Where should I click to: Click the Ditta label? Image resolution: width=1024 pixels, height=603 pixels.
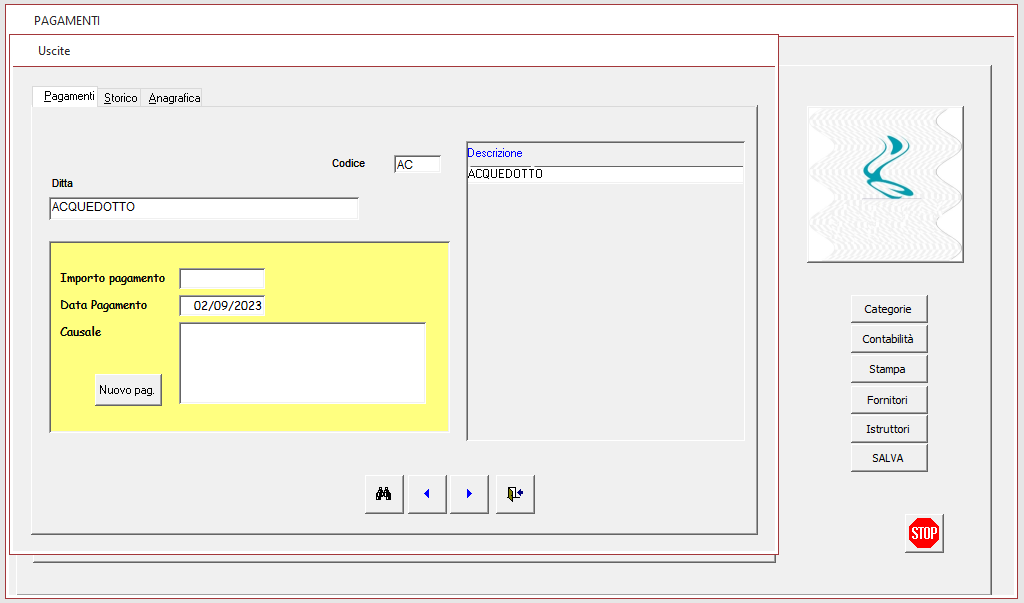[62, 184]
